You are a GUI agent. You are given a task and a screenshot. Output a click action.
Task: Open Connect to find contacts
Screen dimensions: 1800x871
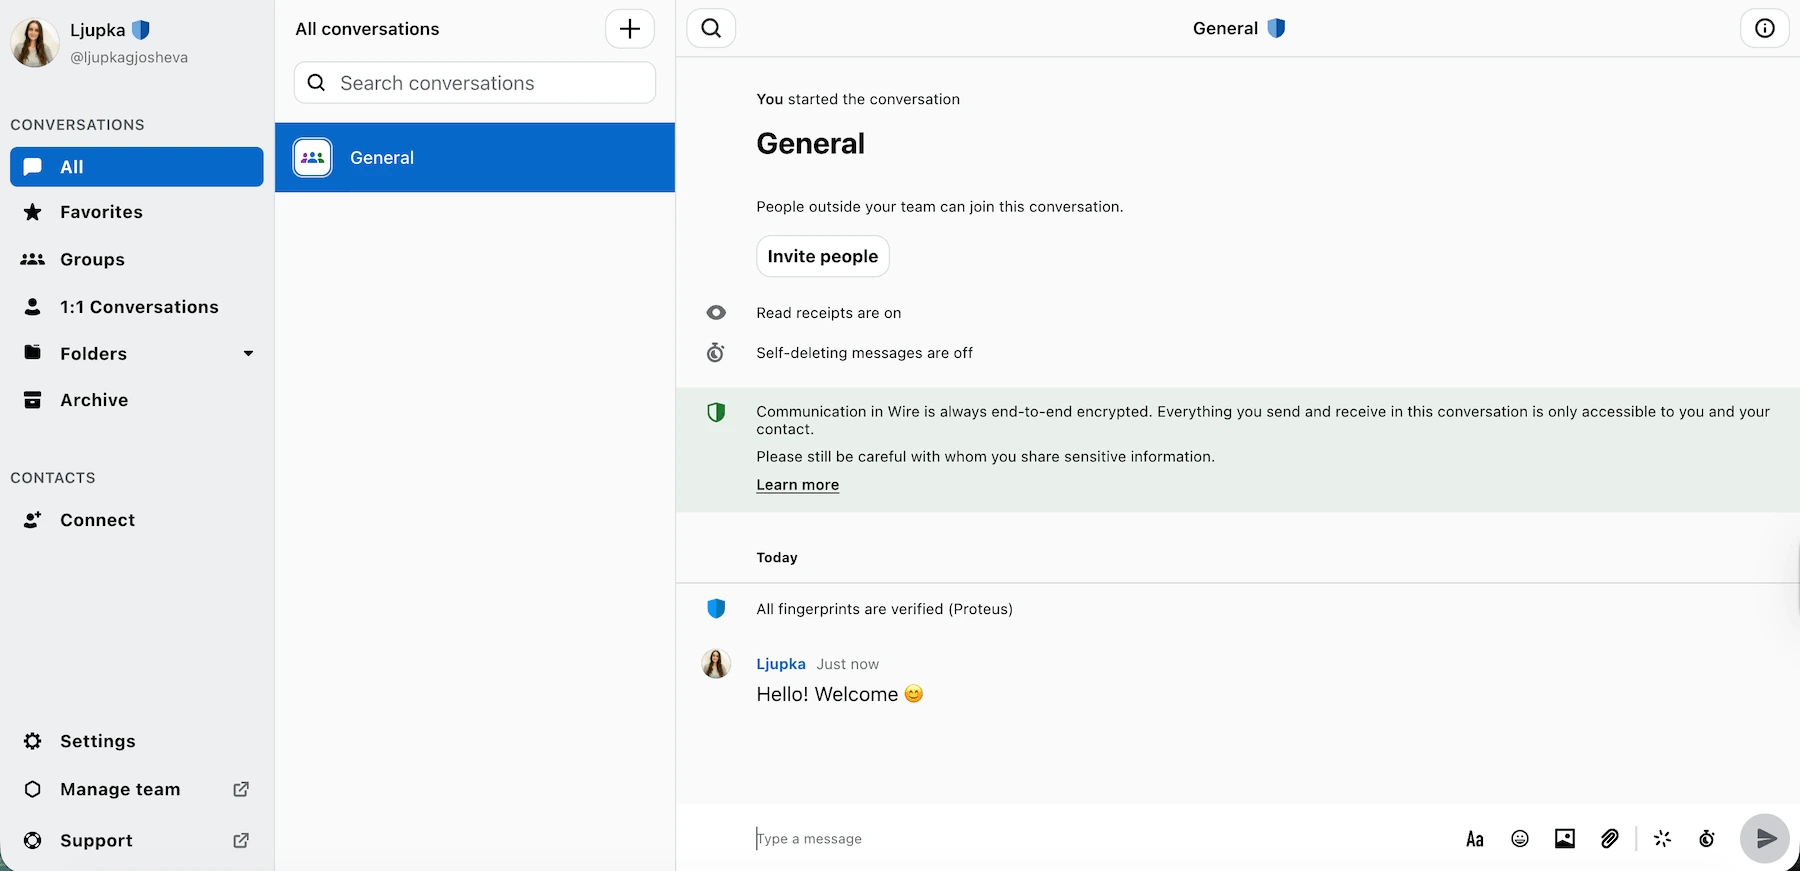(137, 520)
